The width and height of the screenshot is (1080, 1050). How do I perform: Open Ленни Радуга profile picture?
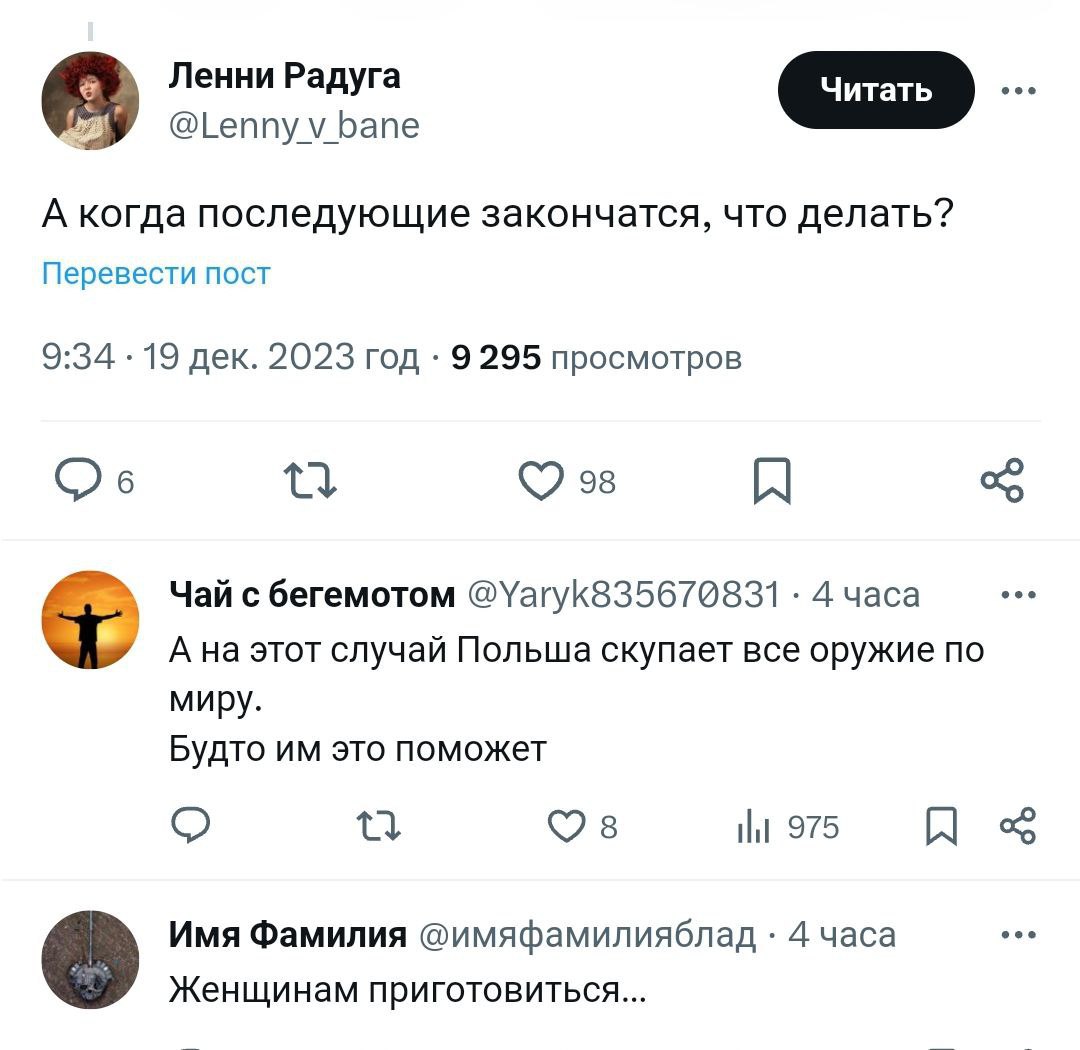pos(90,101)
